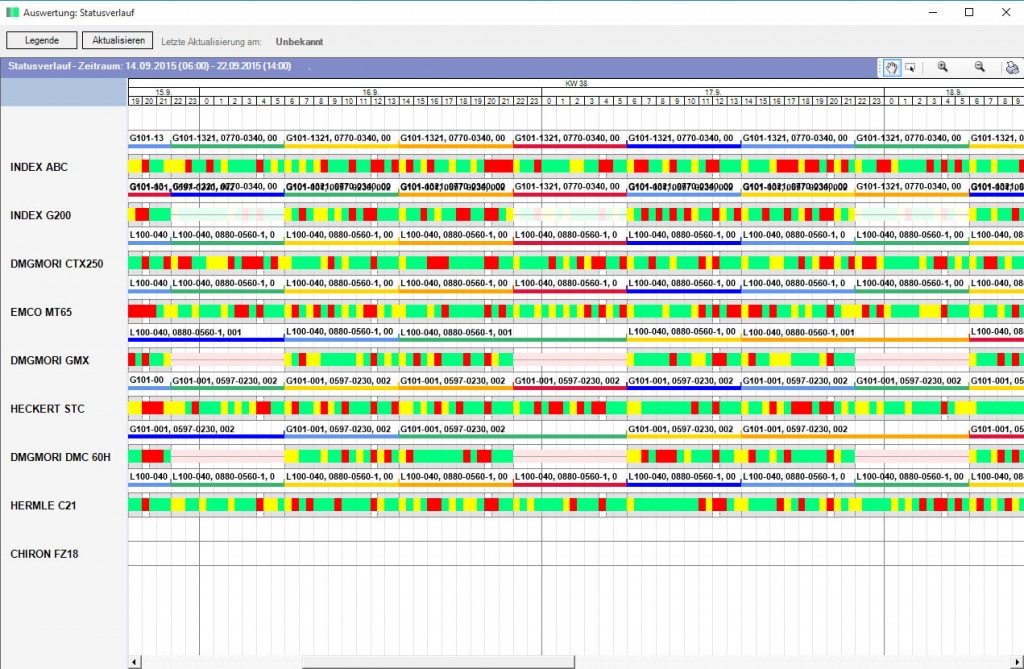
Task: Click the Unbekannt update status text
Action: point(299,41)
